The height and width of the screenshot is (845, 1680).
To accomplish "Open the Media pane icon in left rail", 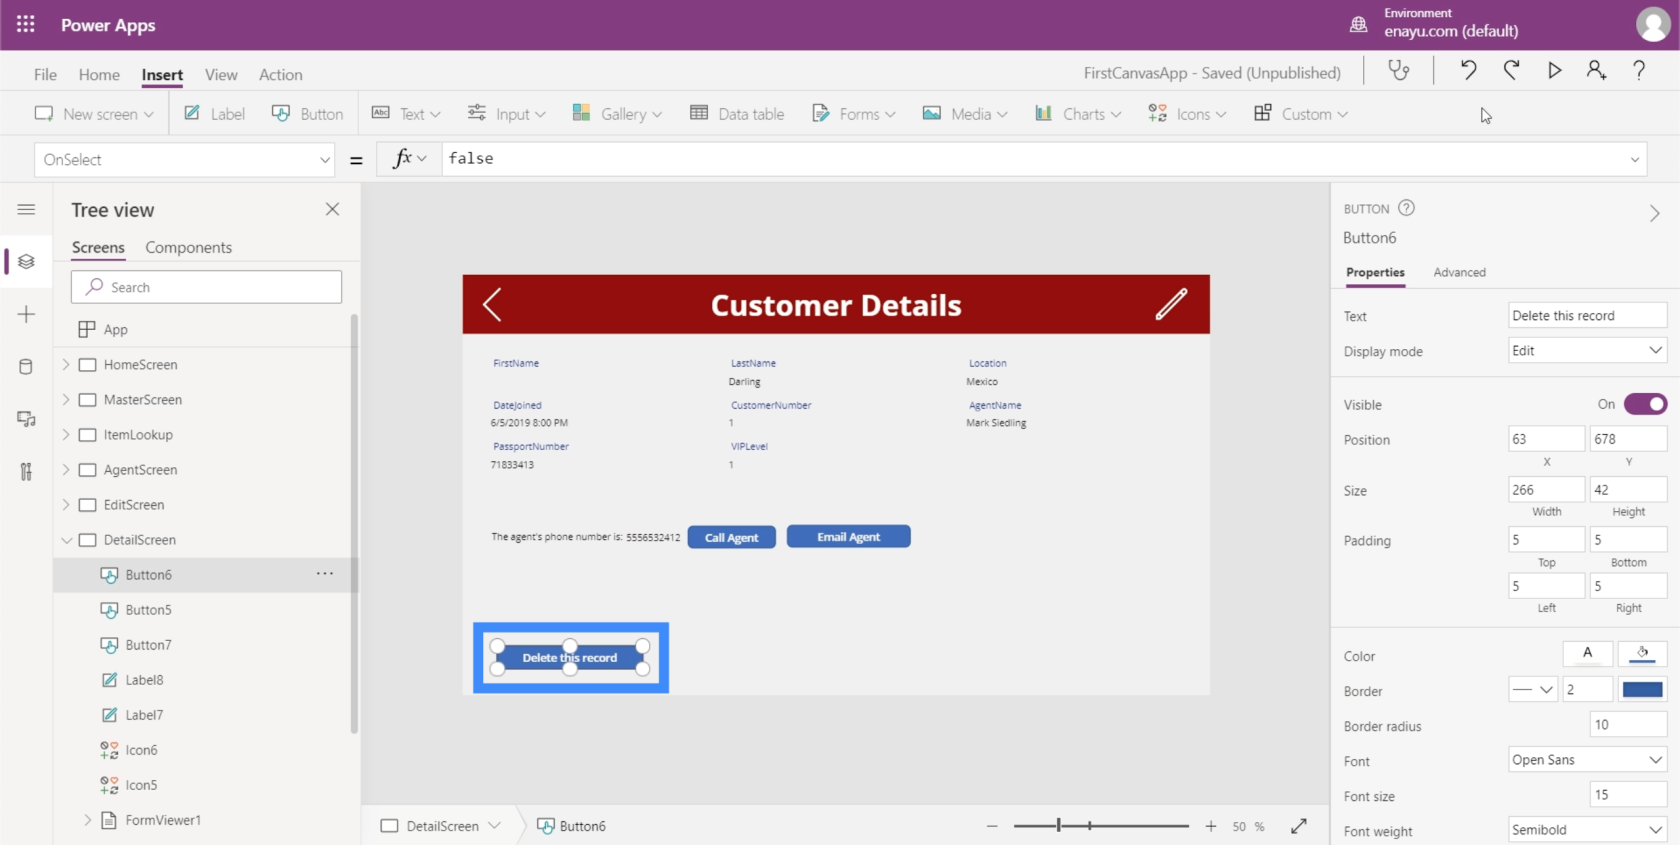I will pos(26,419).
